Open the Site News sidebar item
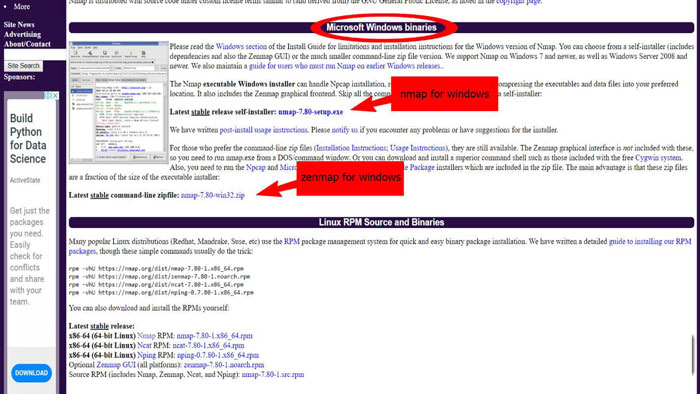Screen dimensions: 700x394 point(19,25)
